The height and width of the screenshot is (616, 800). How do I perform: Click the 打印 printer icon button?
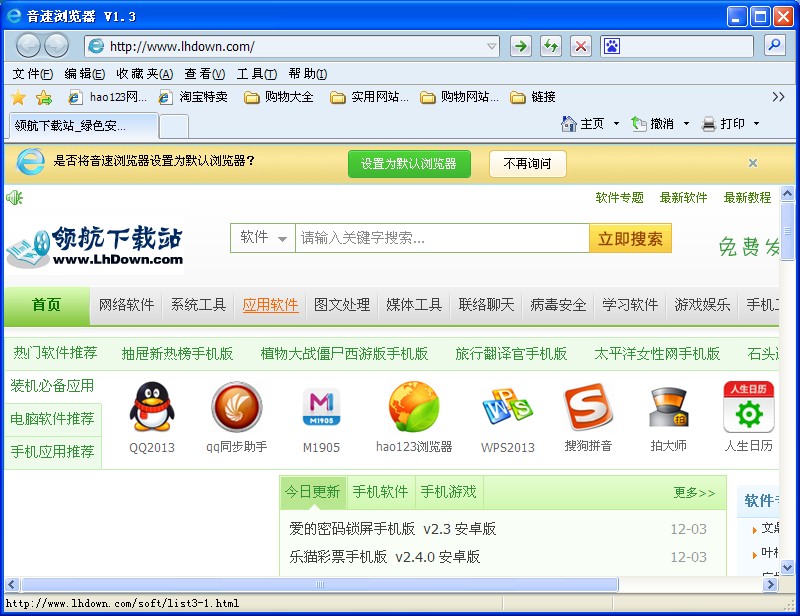click(x=723, y=124)
